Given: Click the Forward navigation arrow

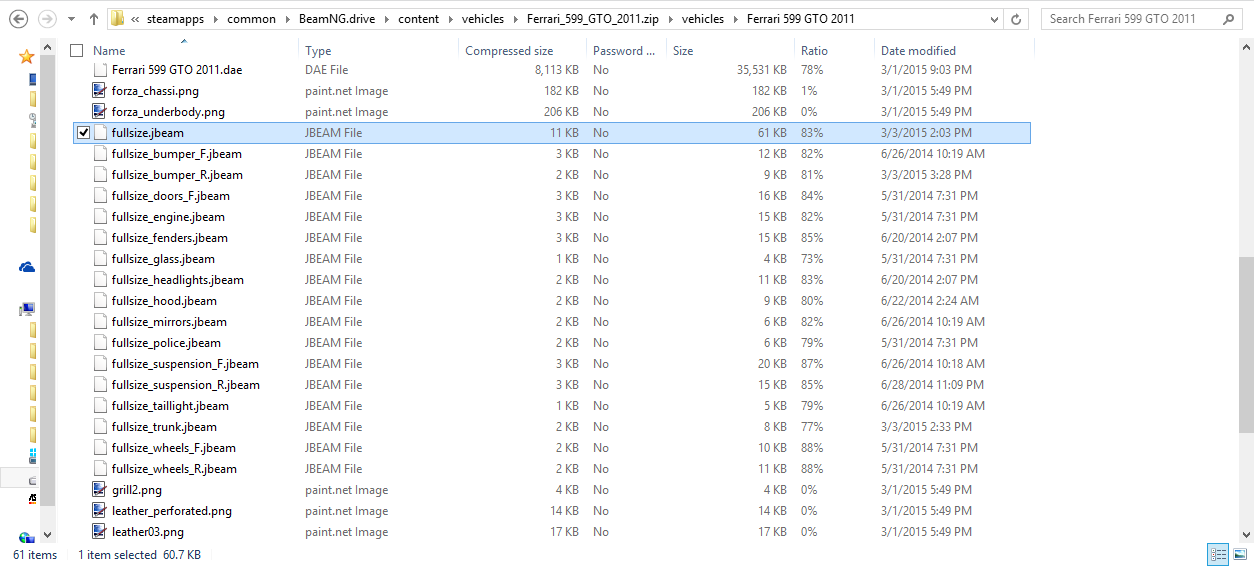Looking at the screenshot, I should pyautogui.click(x=46, y=19).
